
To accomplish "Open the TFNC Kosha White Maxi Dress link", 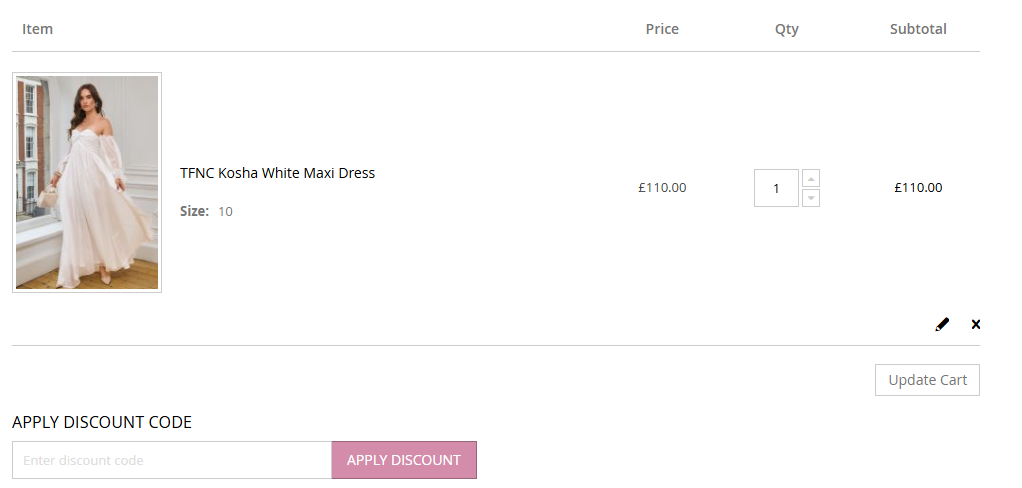I will 277,173.
